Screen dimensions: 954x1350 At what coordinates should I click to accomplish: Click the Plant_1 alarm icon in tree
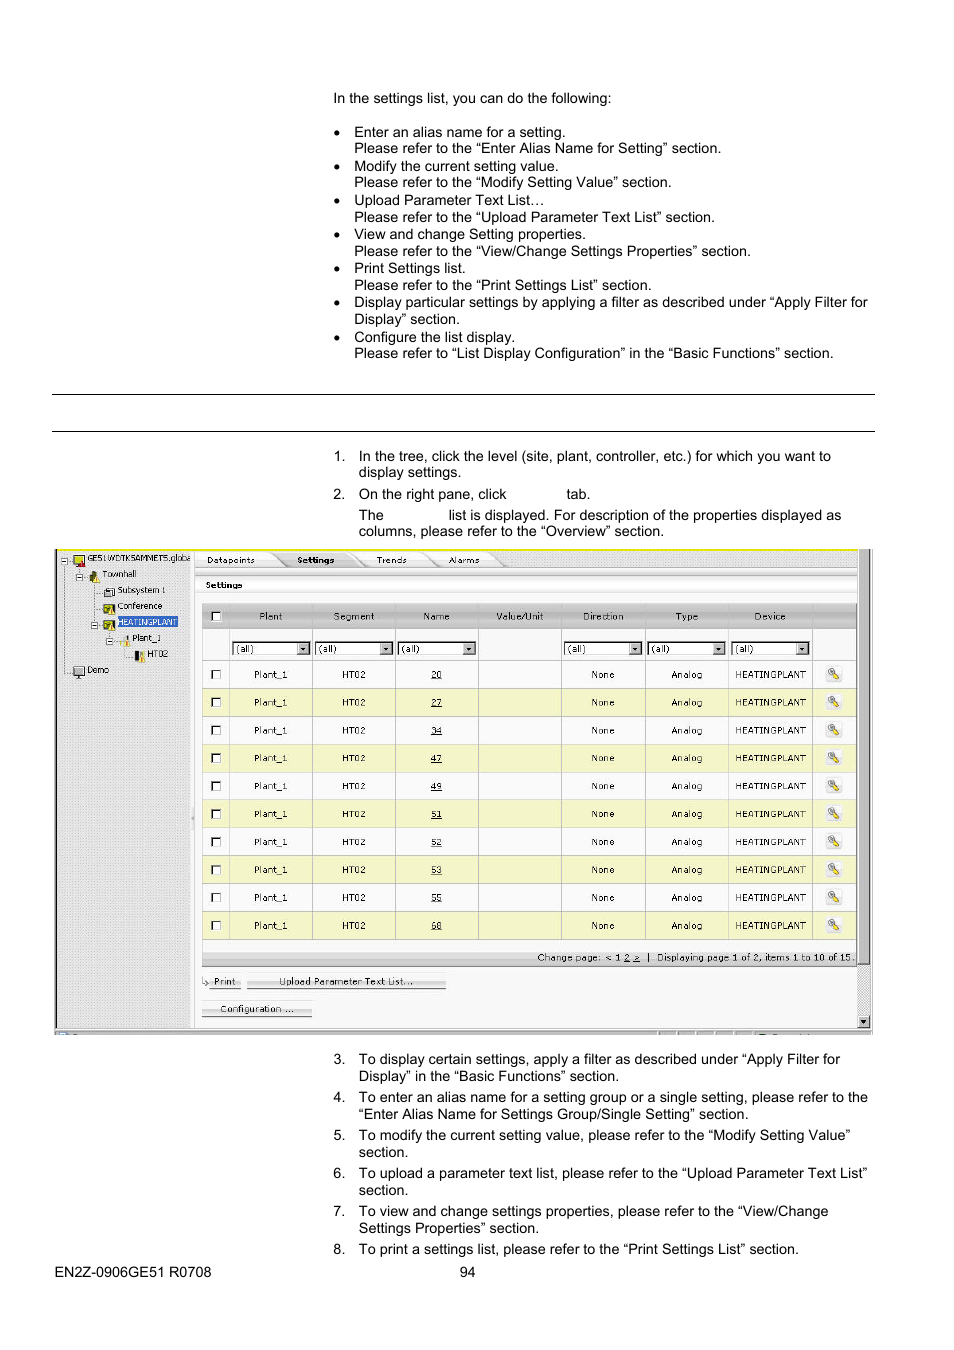(x=126, y=639)
